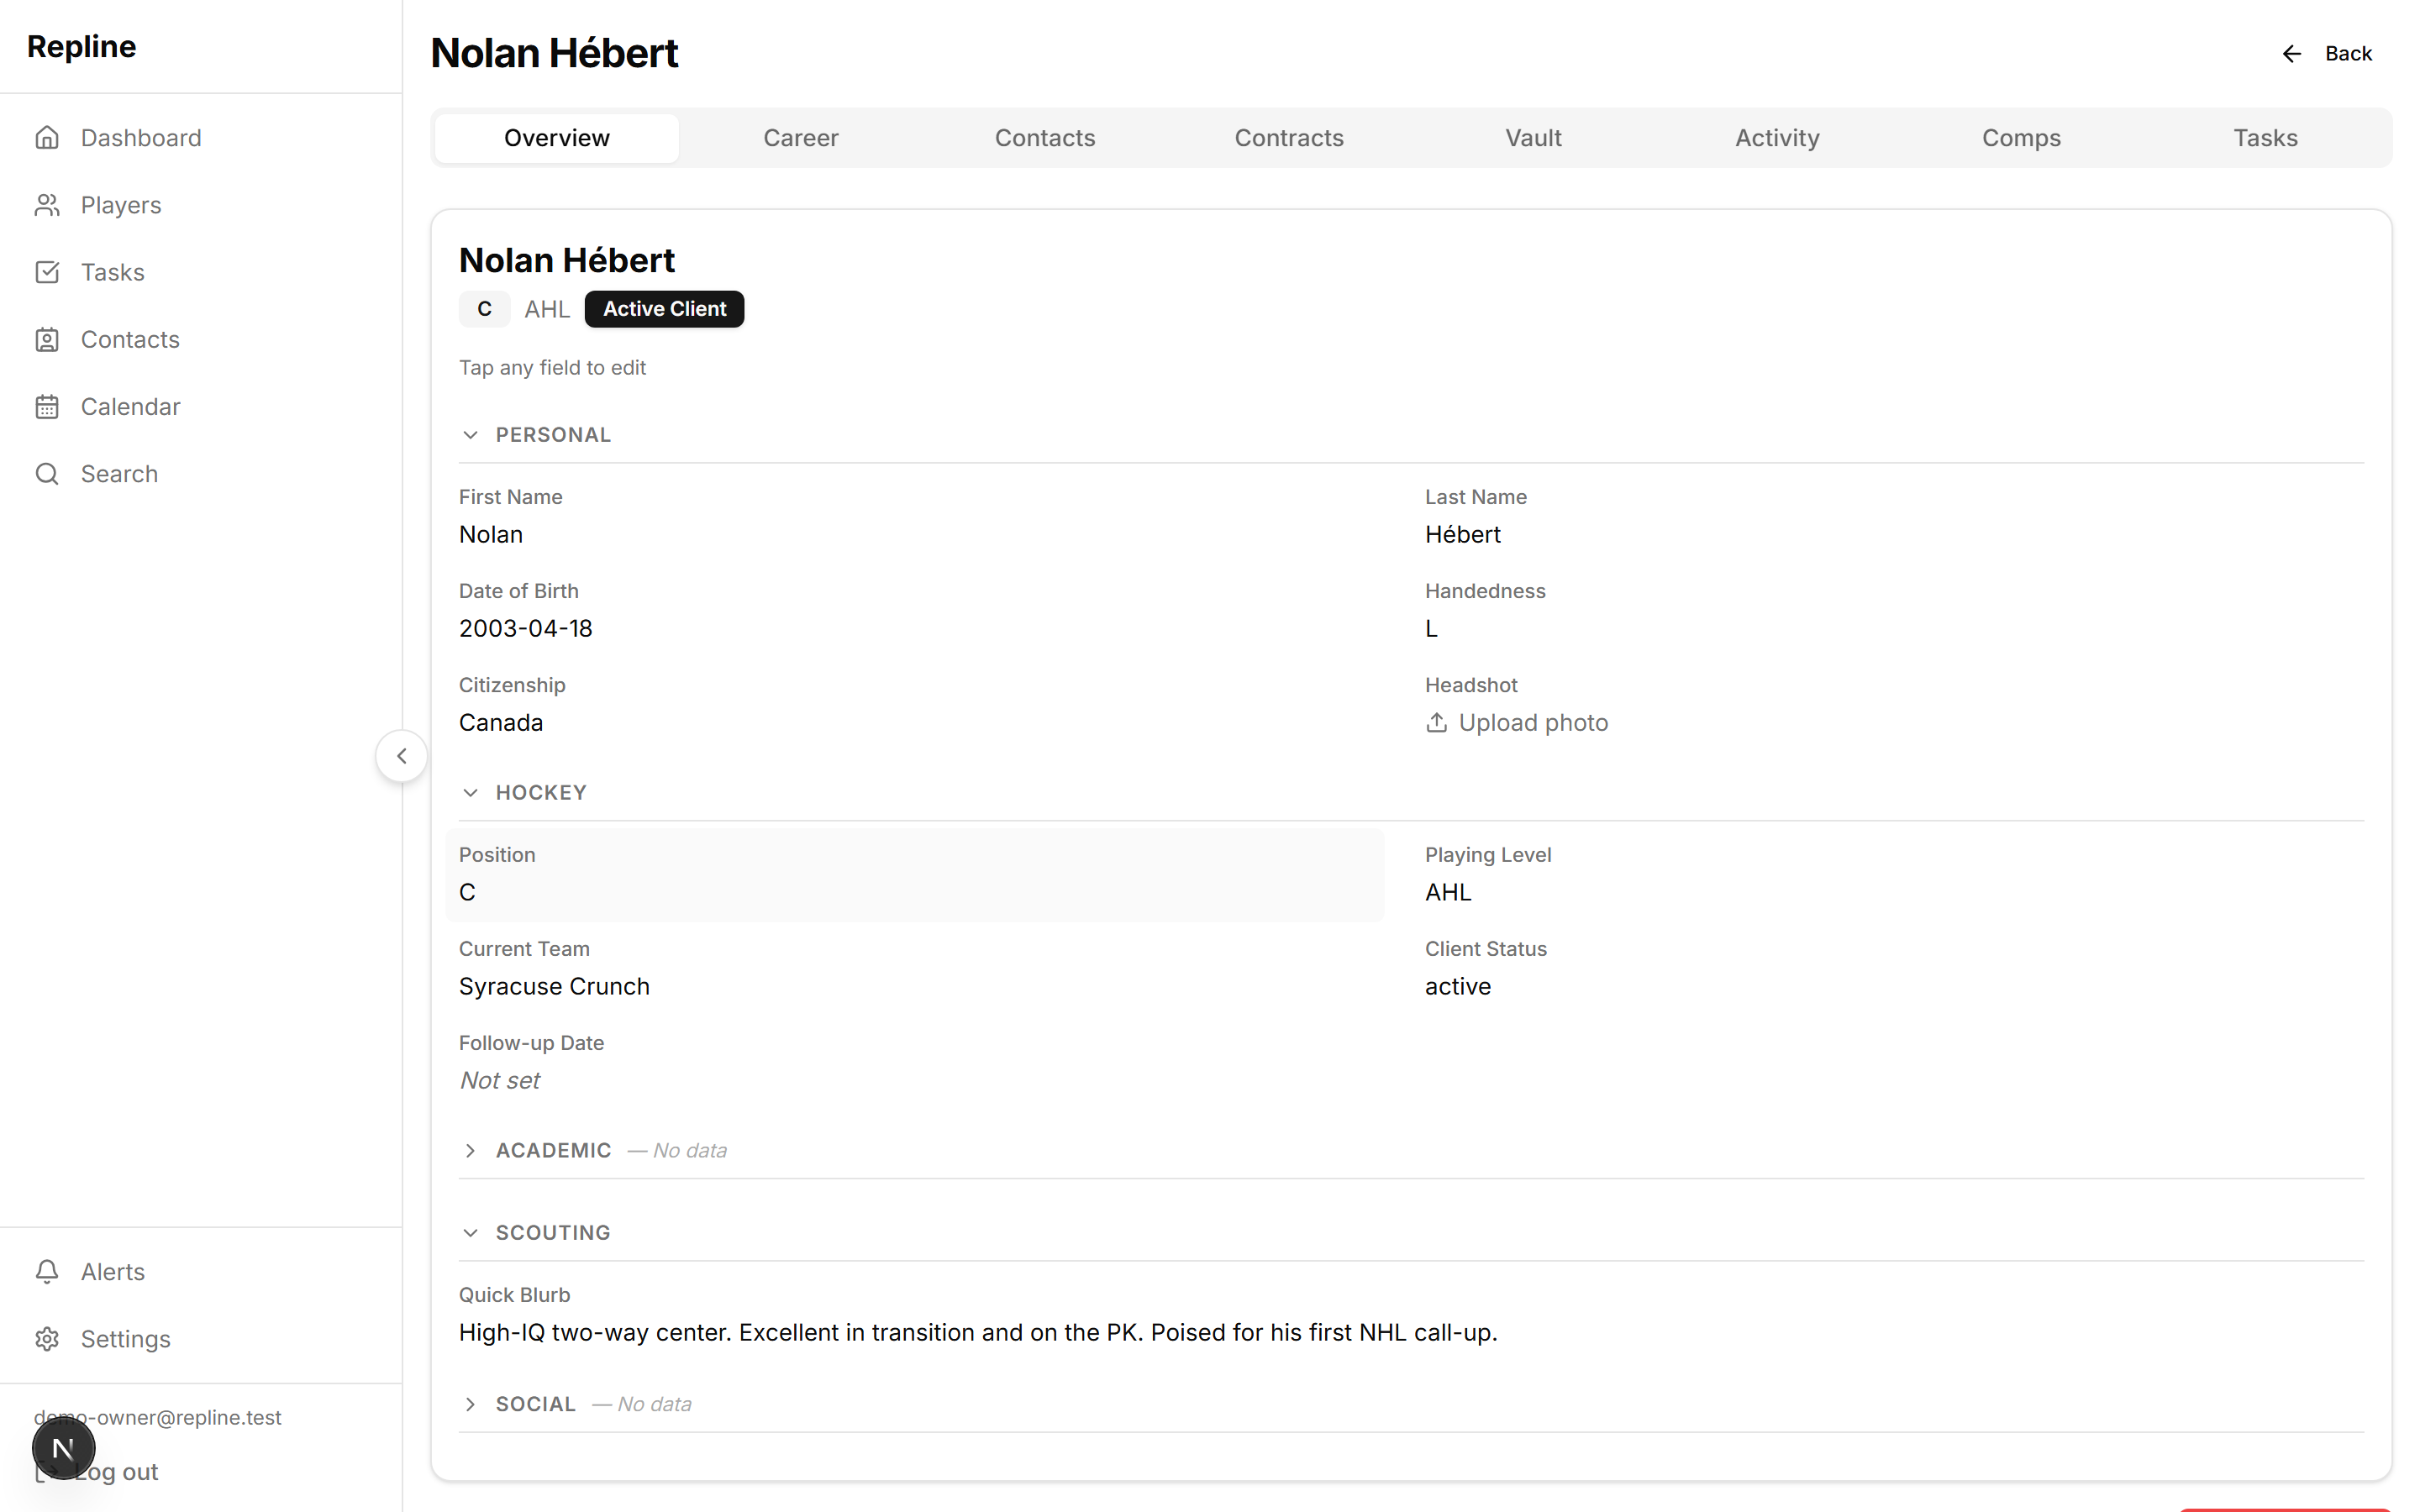Image resolution: width=2420 pixels, height=1512 pixels.
Task: Open the Dashboard from the sidebar
Action: (140, 137)
